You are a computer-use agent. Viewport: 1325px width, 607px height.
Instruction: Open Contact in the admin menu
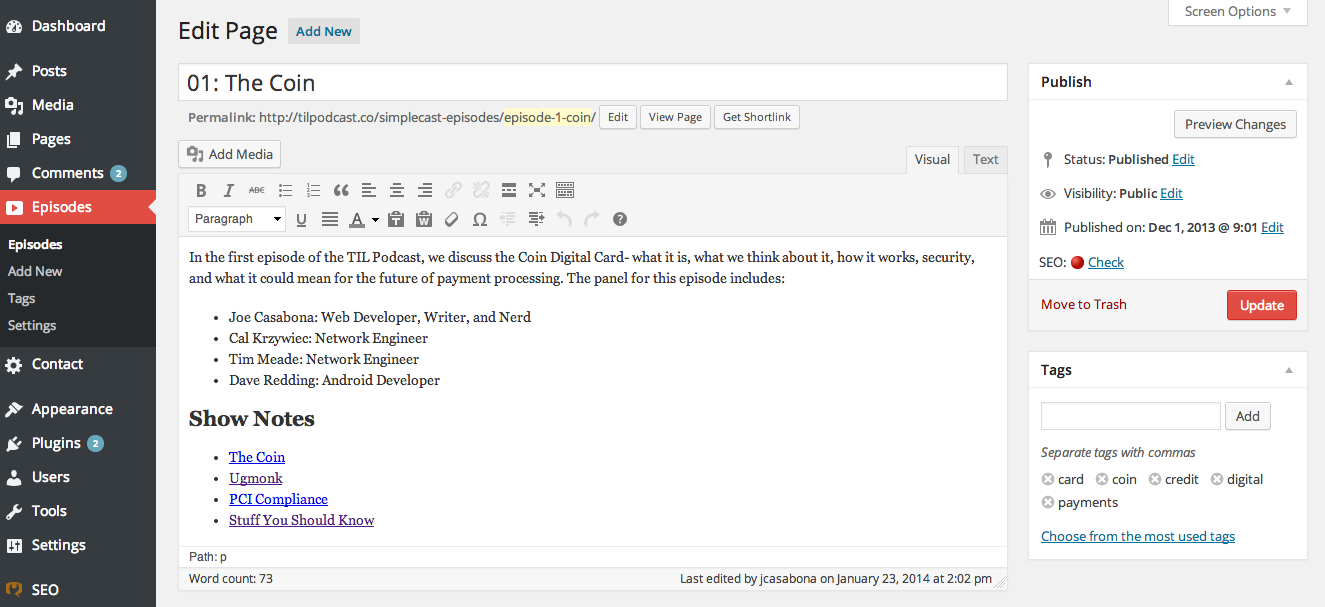tap(78, 364)
